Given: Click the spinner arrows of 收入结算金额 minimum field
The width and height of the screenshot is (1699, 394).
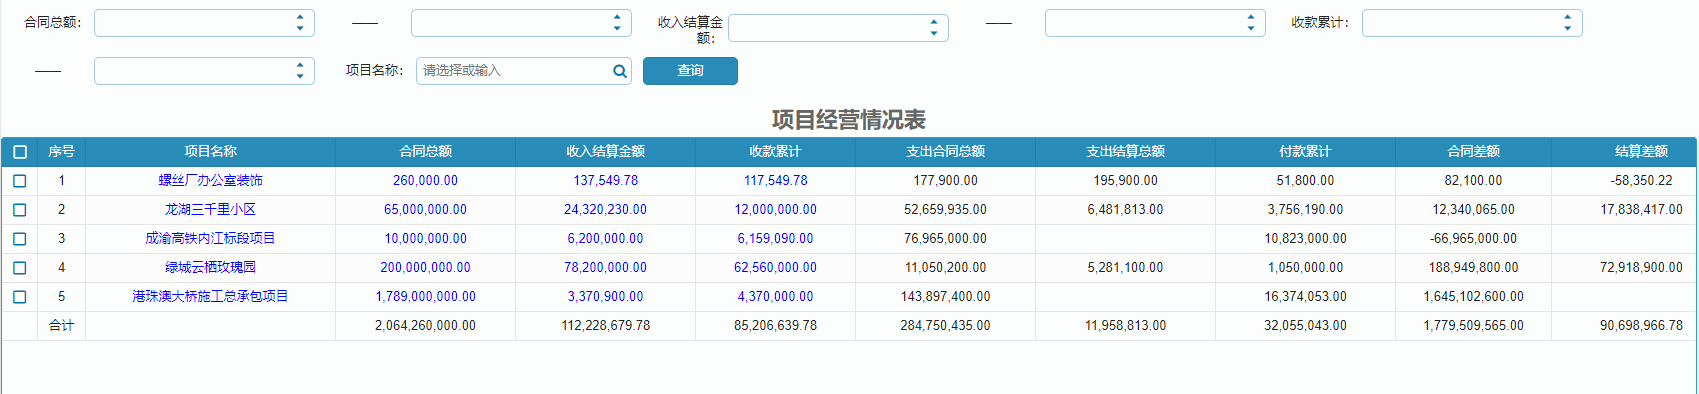Looking at the screenshot, I should (x=934, y=28).
